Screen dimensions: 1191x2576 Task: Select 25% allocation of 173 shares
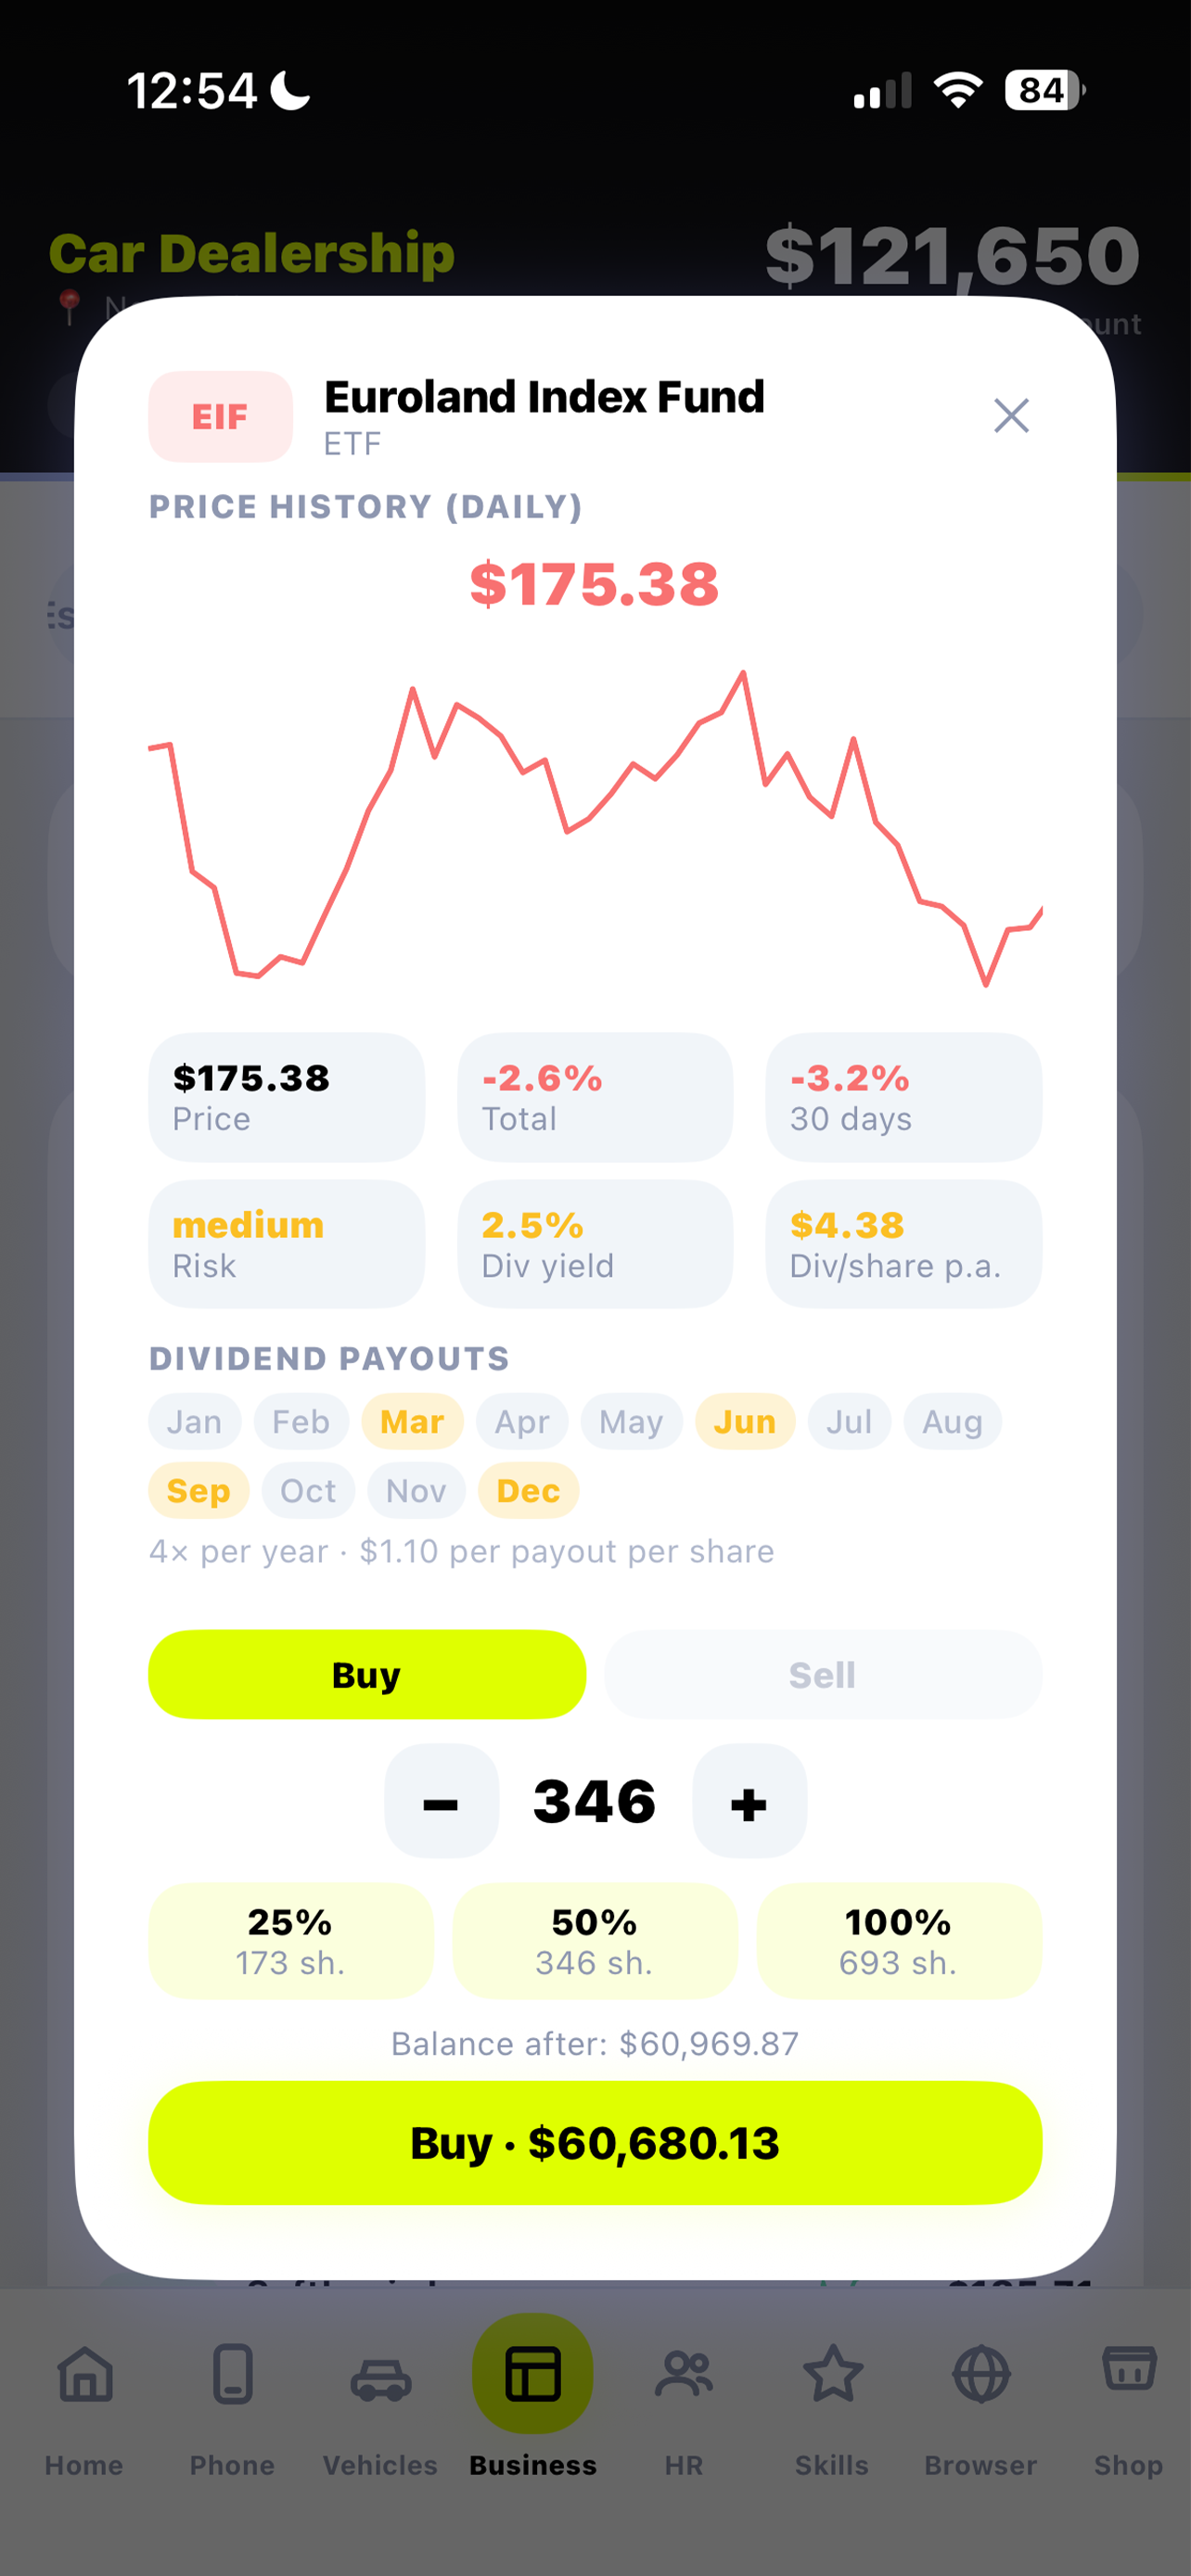coord(291,1941)
